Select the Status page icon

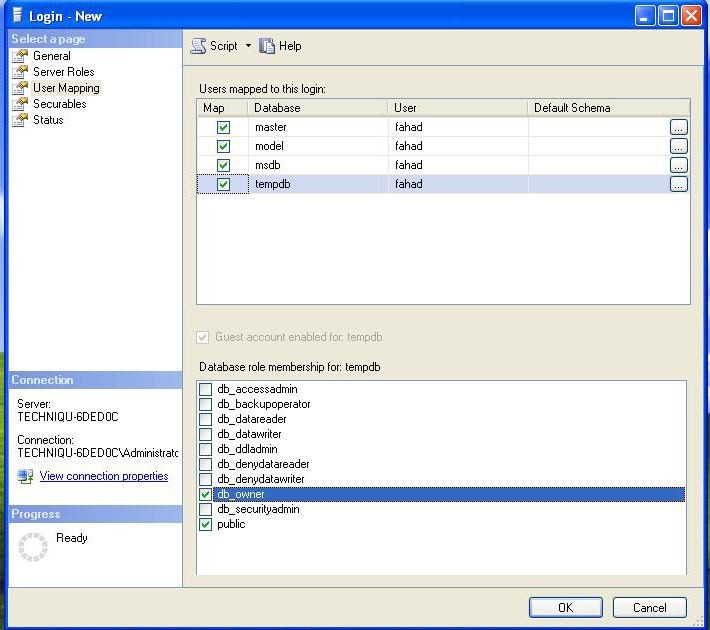(x=19, y=120)
